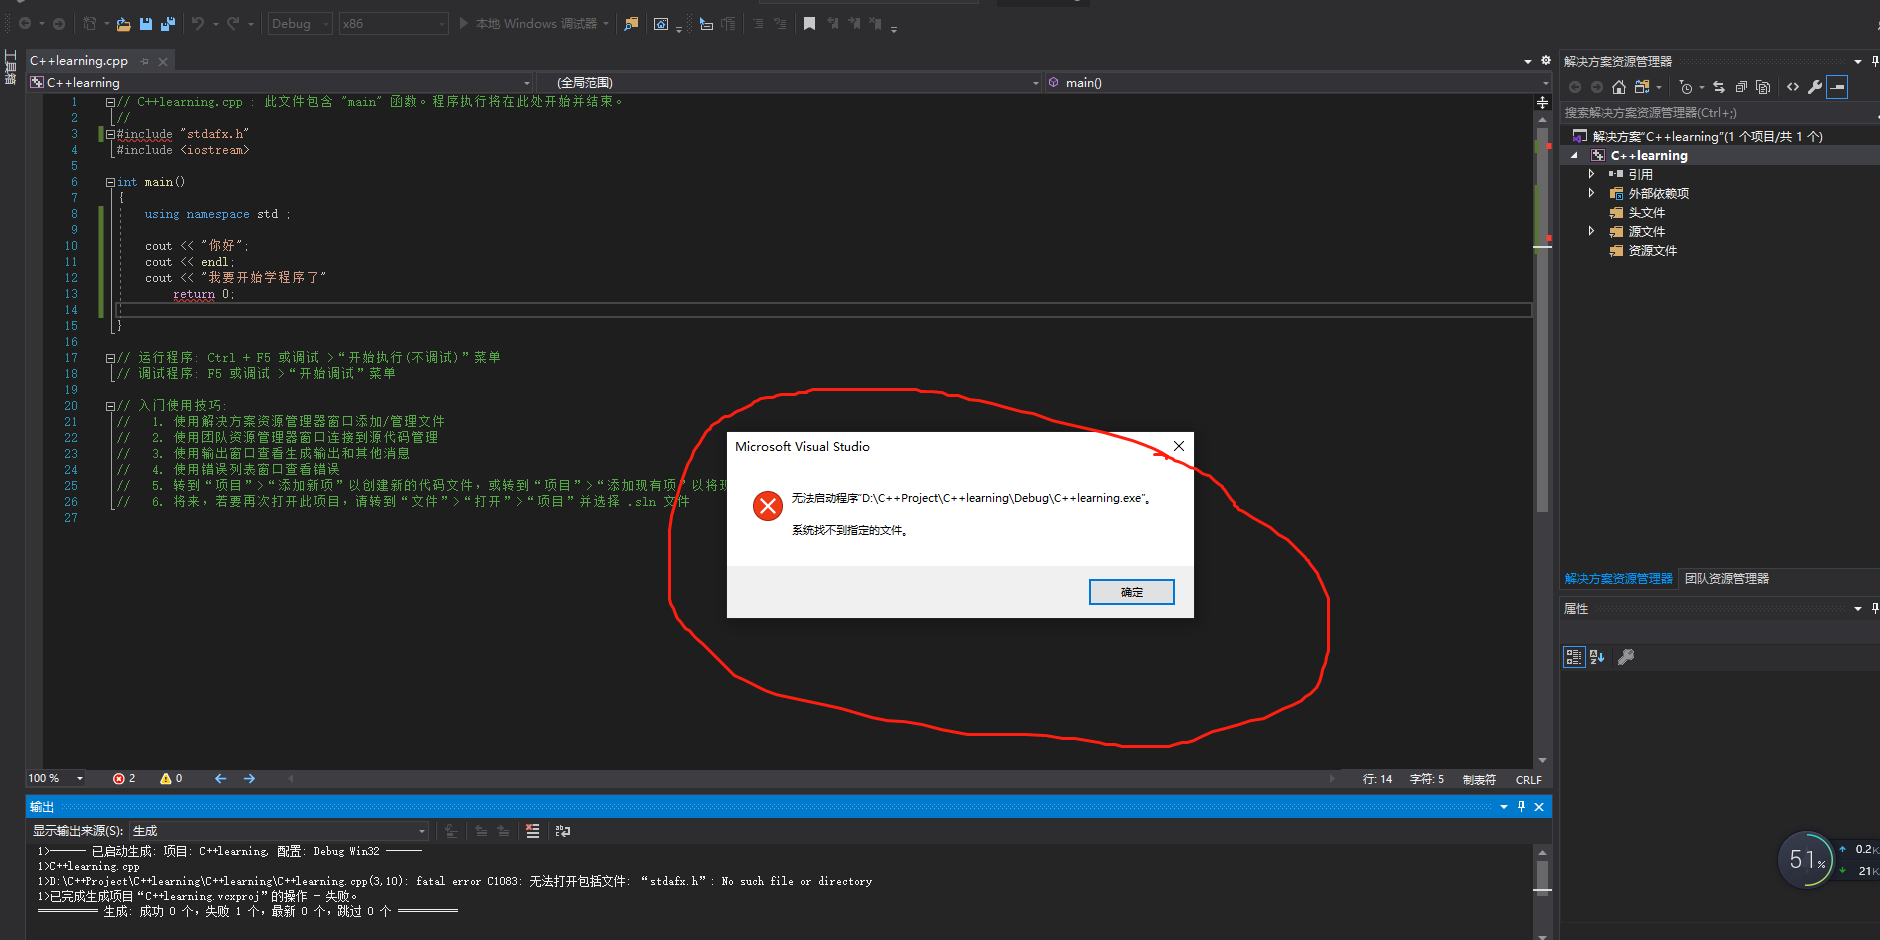Click the Save file icon

tap(146, 24)
